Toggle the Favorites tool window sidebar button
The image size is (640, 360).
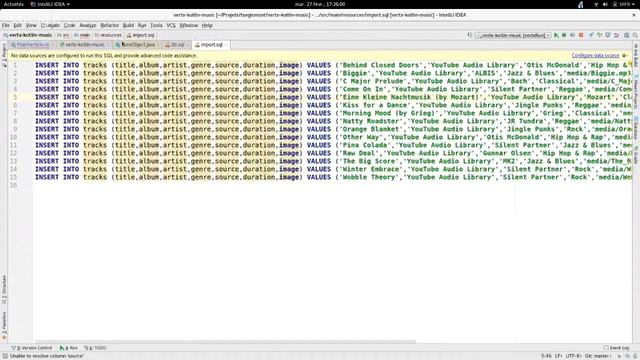[4, 325]
